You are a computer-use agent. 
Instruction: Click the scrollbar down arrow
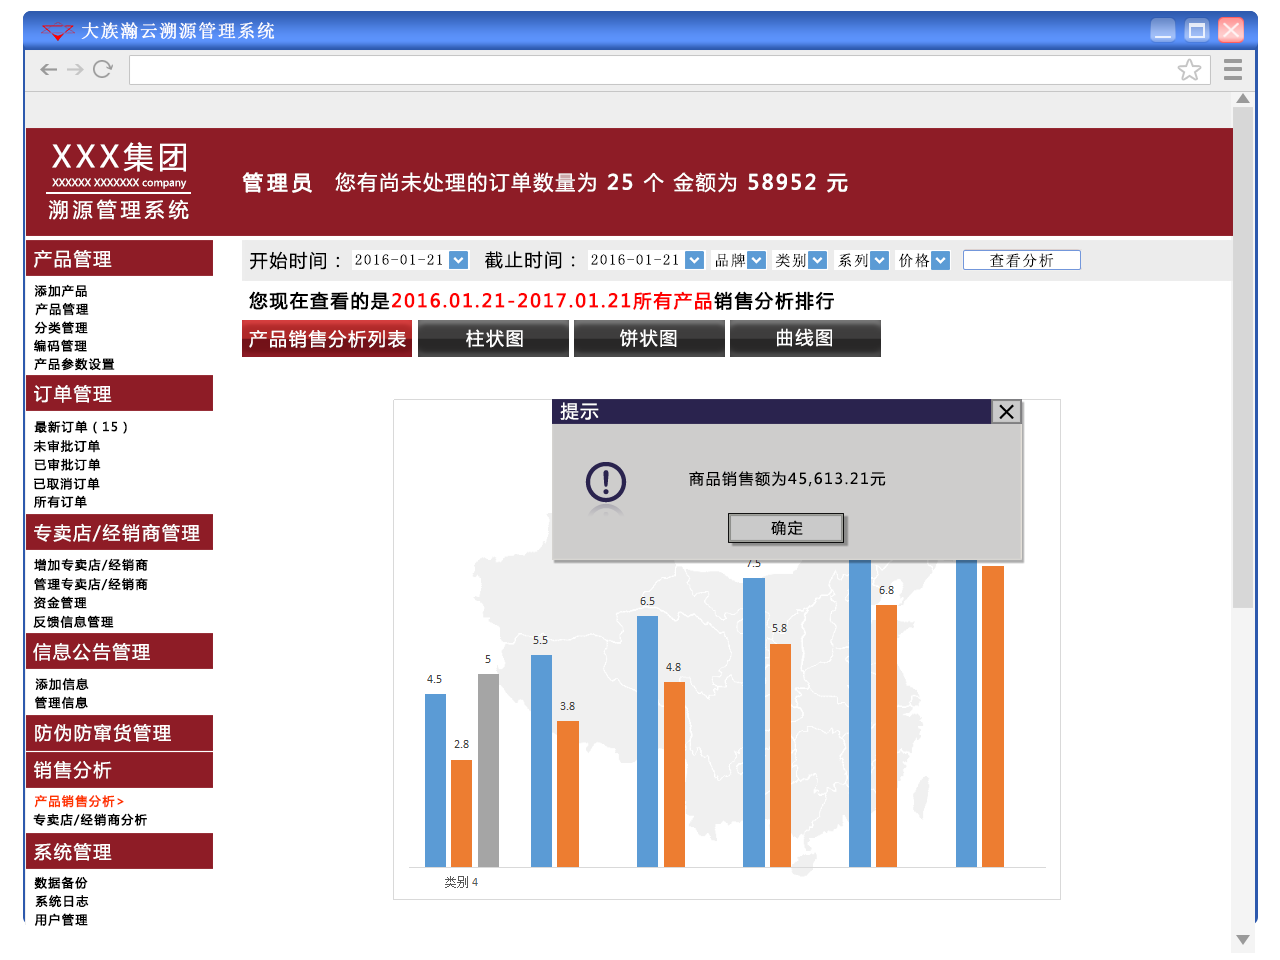[1243, 940]
